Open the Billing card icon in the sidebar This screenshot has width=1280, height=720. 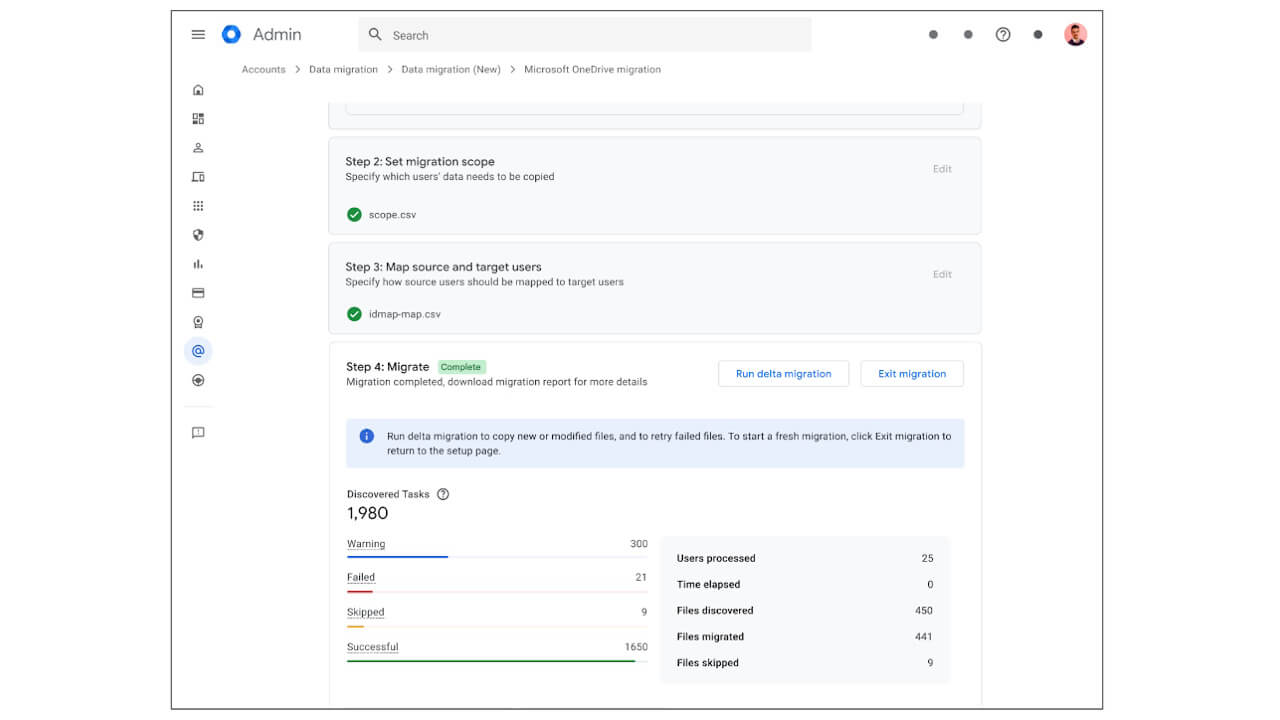coord(198,293)
